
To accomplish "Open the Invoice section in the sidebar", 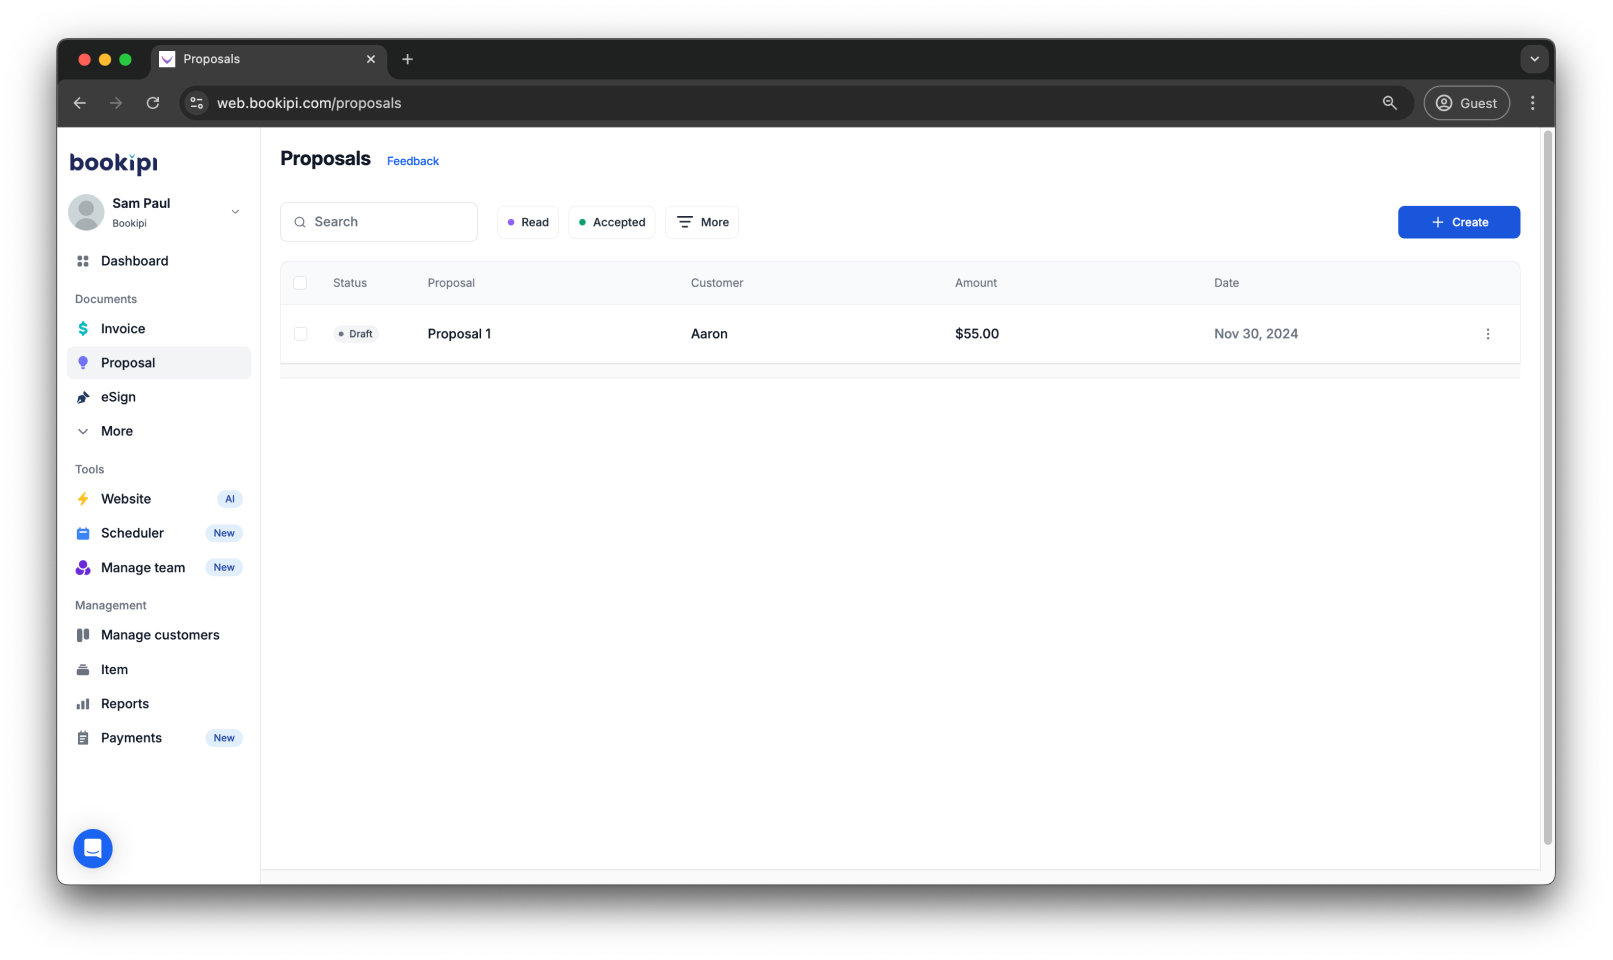I will tap(122, 328).
